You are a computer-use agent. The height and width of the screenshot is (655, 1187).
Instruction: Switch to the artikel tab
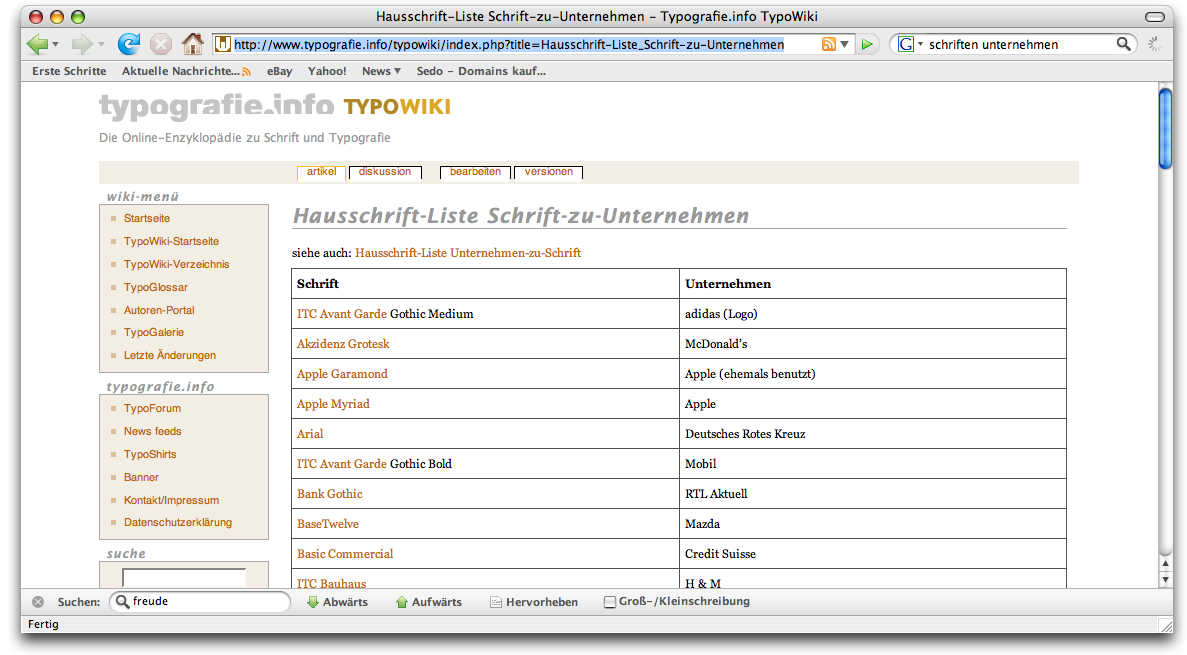coord(321,172)
